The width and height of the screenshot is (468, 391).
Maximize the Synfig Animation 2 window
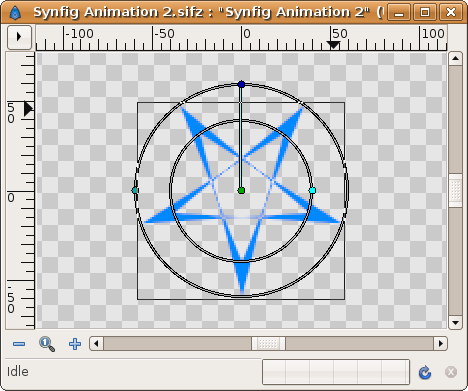425,13
